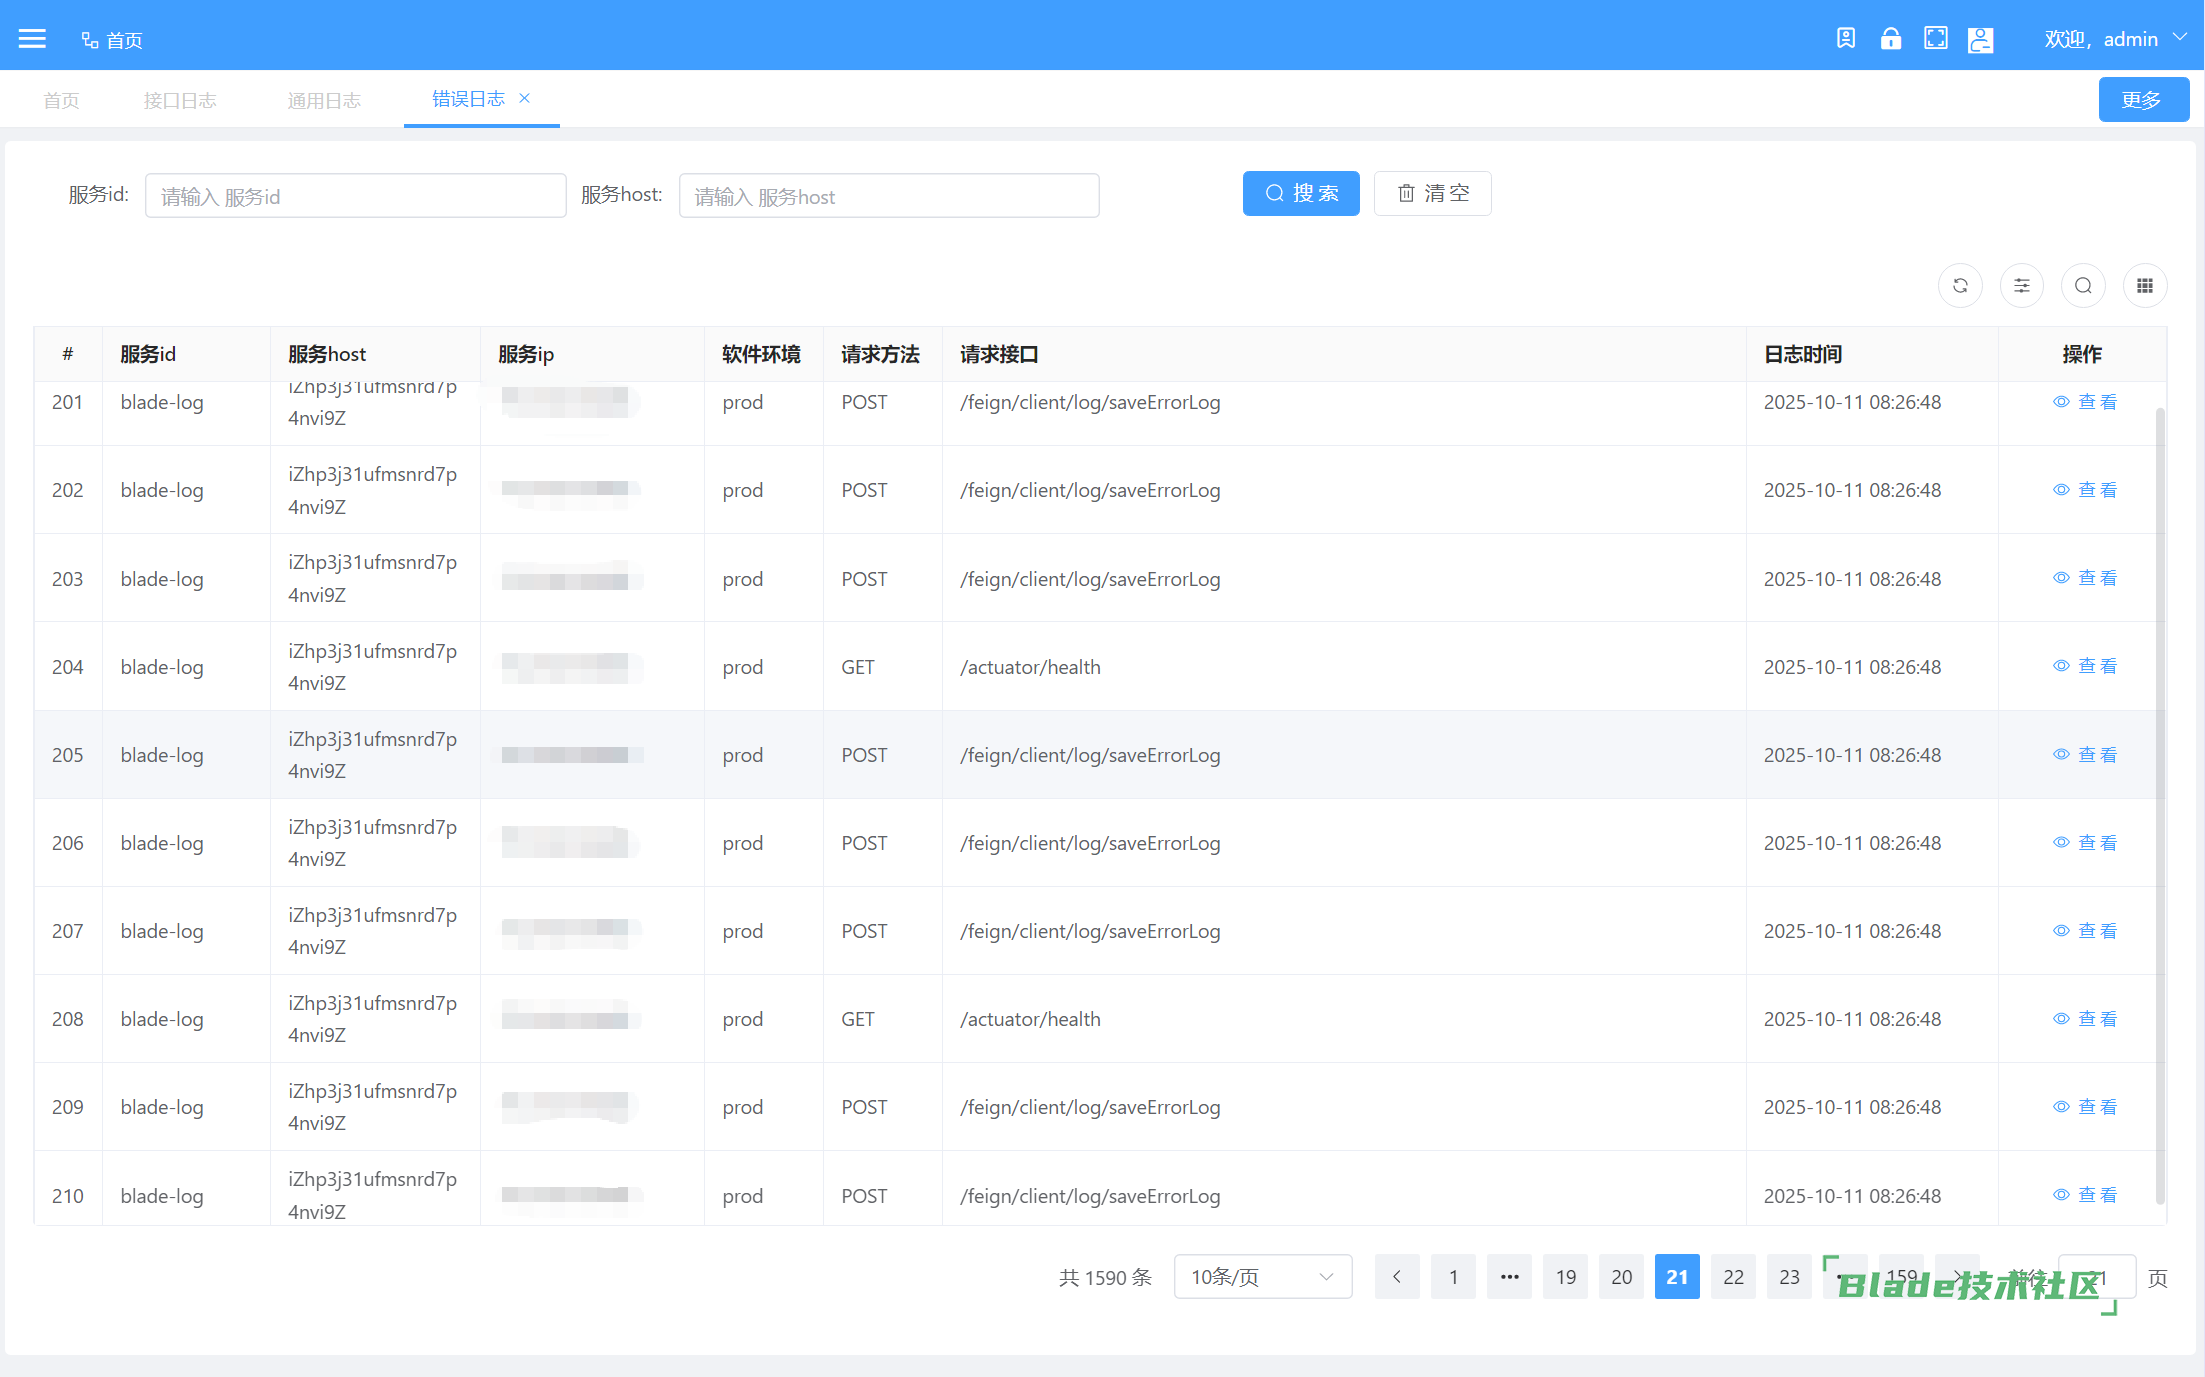Click the 清空 button
The image size is (2205, 1377).
tap(1432, 193)
